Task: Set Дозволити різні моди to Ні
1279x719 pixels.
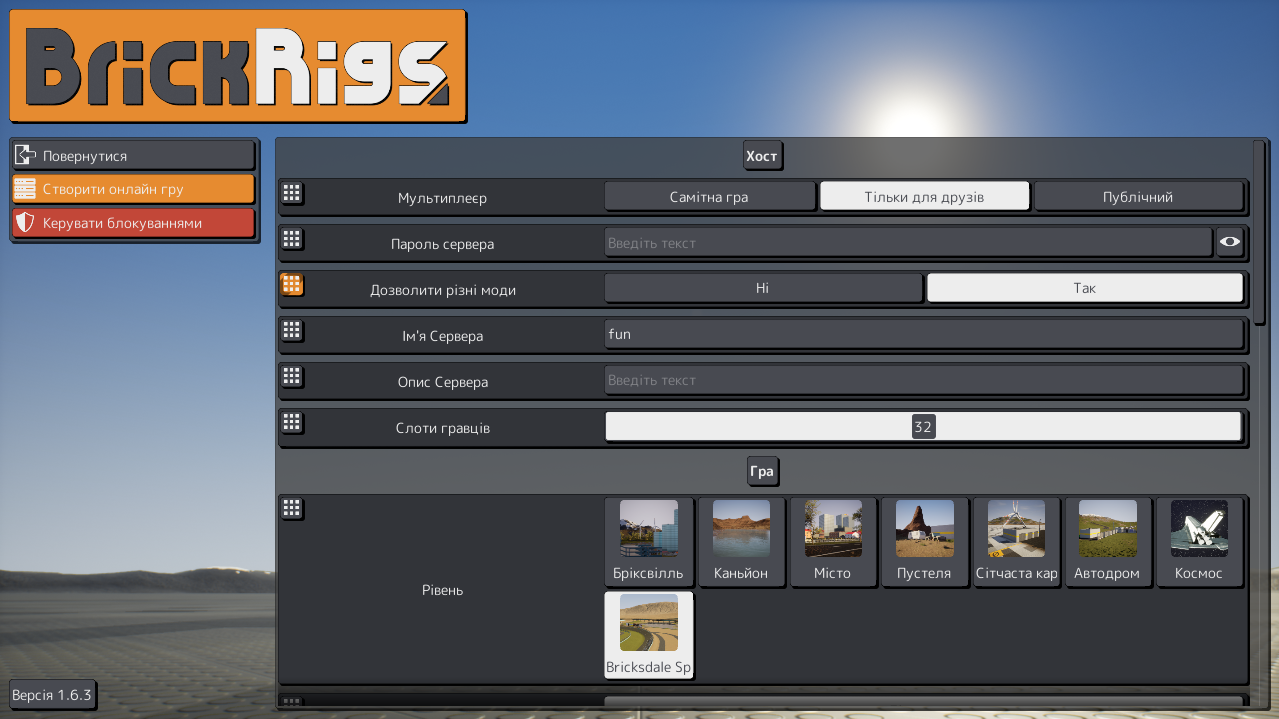Action: point(762,288)
